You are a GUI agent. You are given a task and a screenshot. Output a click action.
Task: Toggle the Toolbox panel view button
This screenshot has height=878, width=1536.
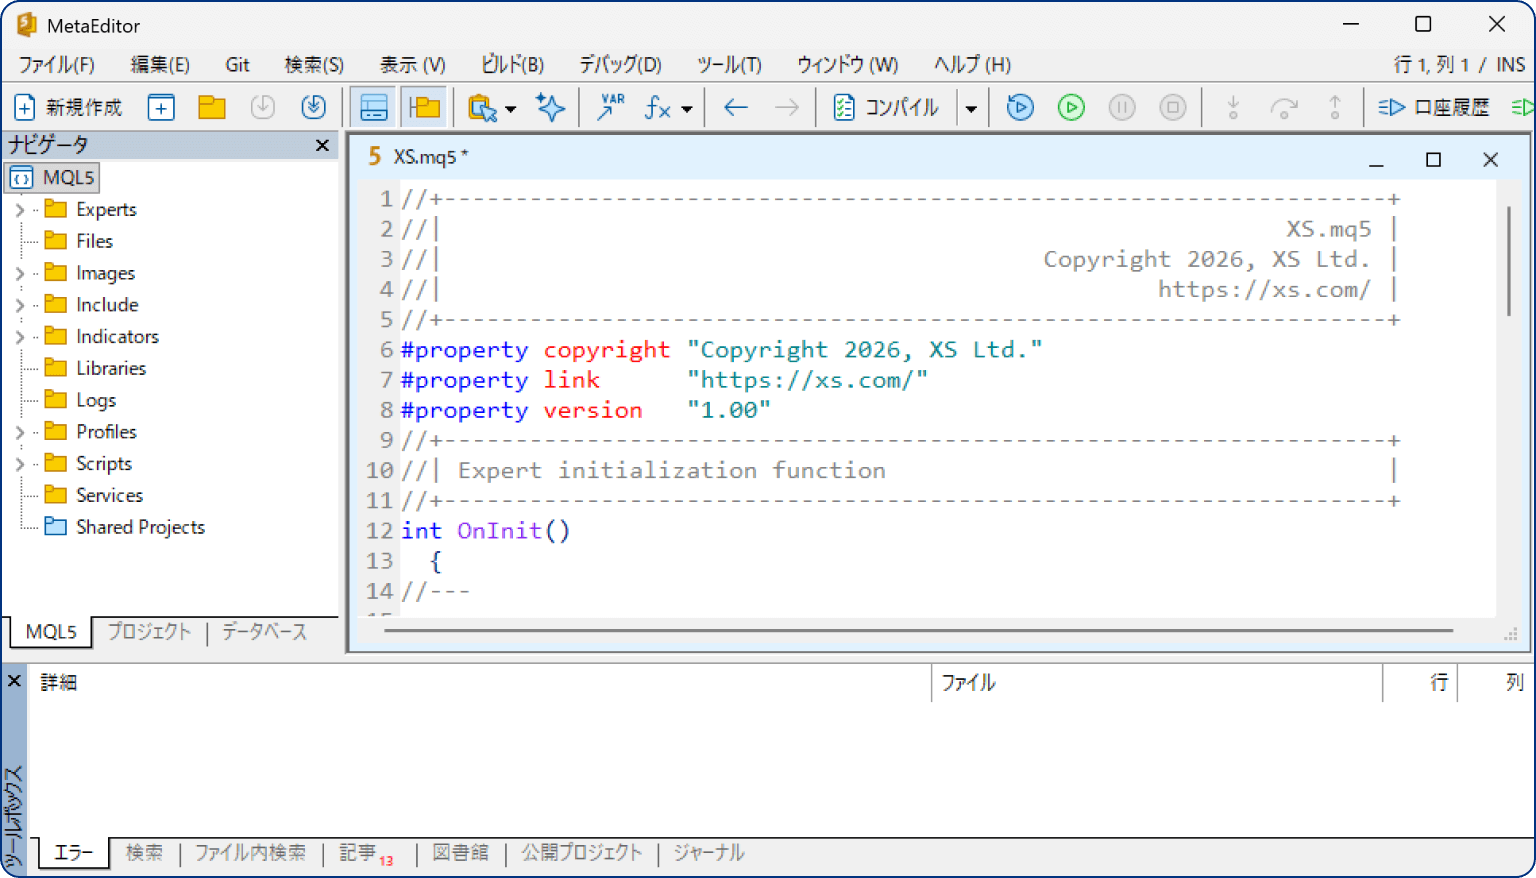(x=425, y=107)
